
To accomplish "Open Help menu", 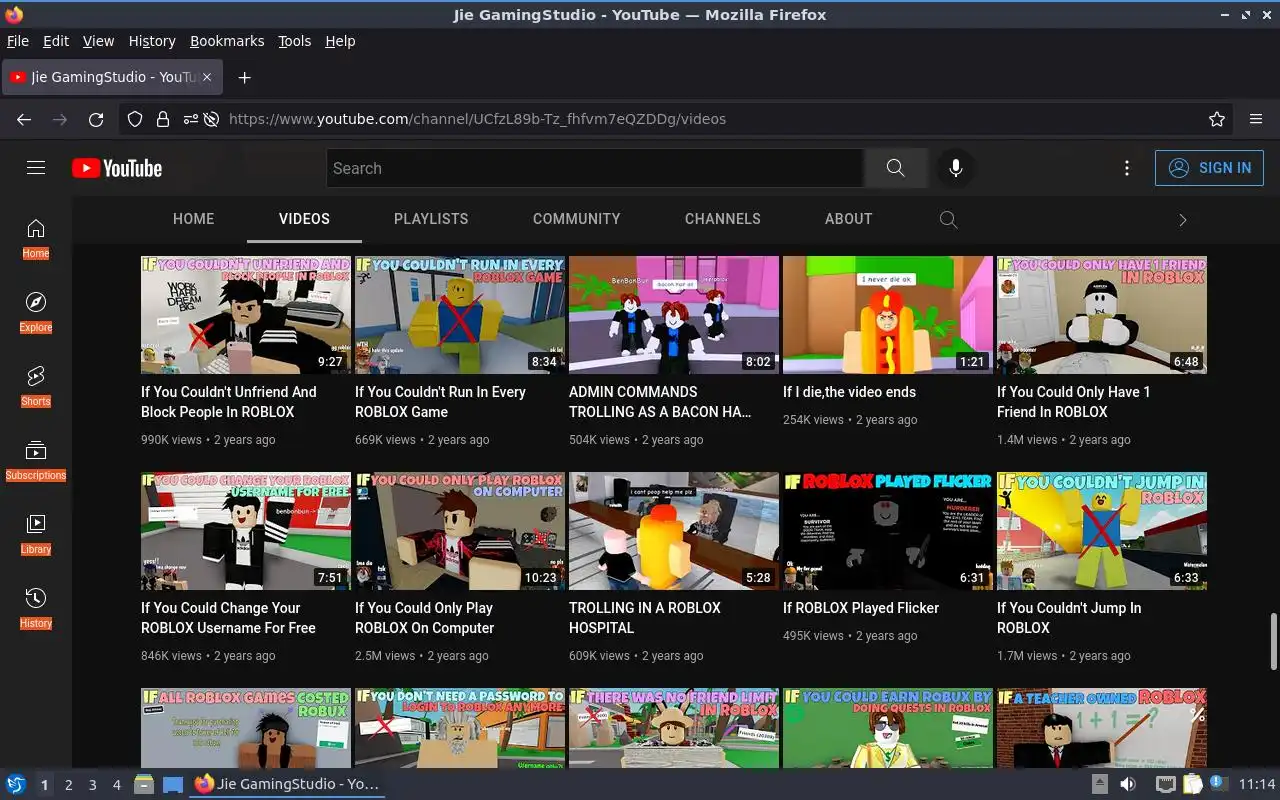I will click(x=340, y=41).
